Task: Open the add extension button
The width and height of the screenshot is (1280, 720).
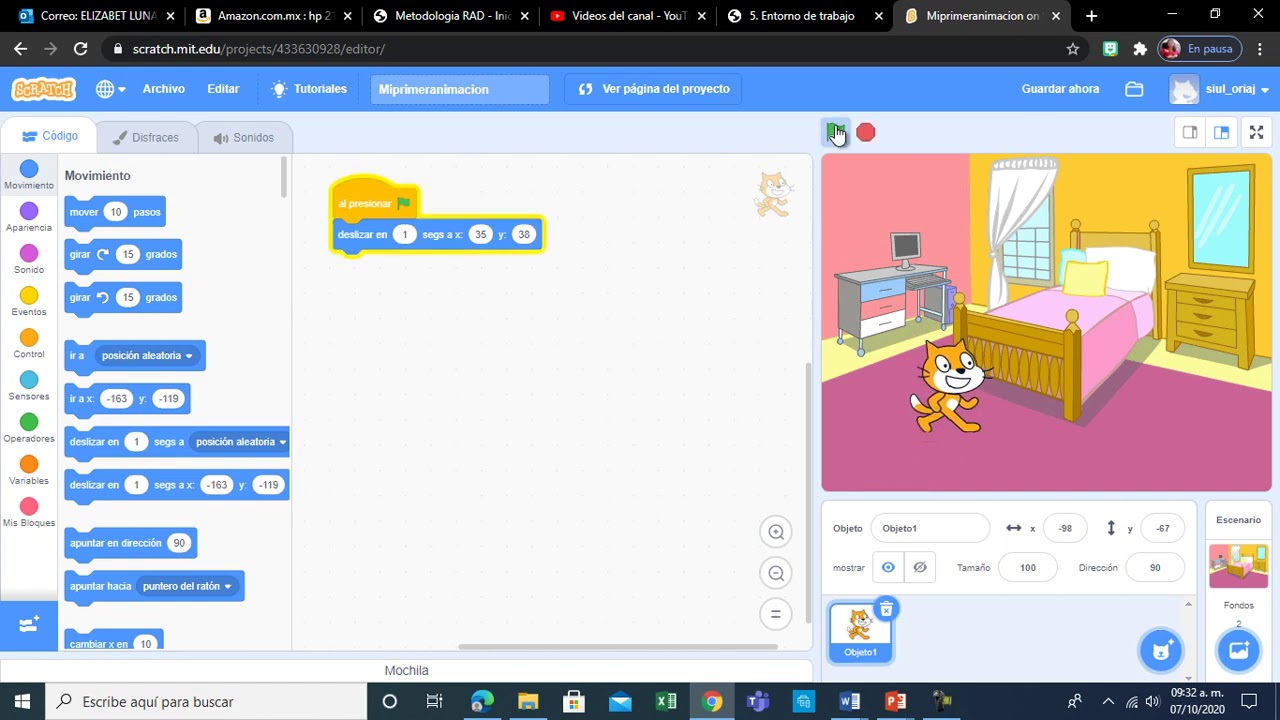Action: tap(29, 625)
